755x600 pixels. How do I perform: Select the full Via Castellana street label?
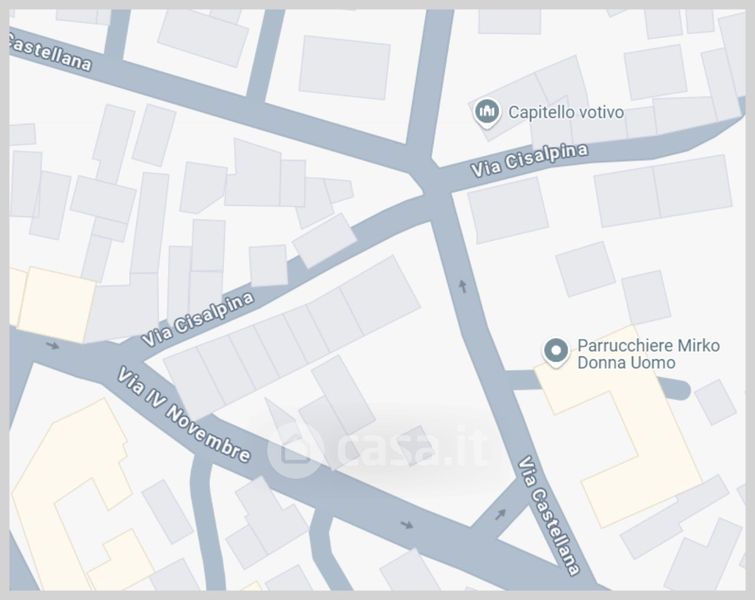point(548,516)
